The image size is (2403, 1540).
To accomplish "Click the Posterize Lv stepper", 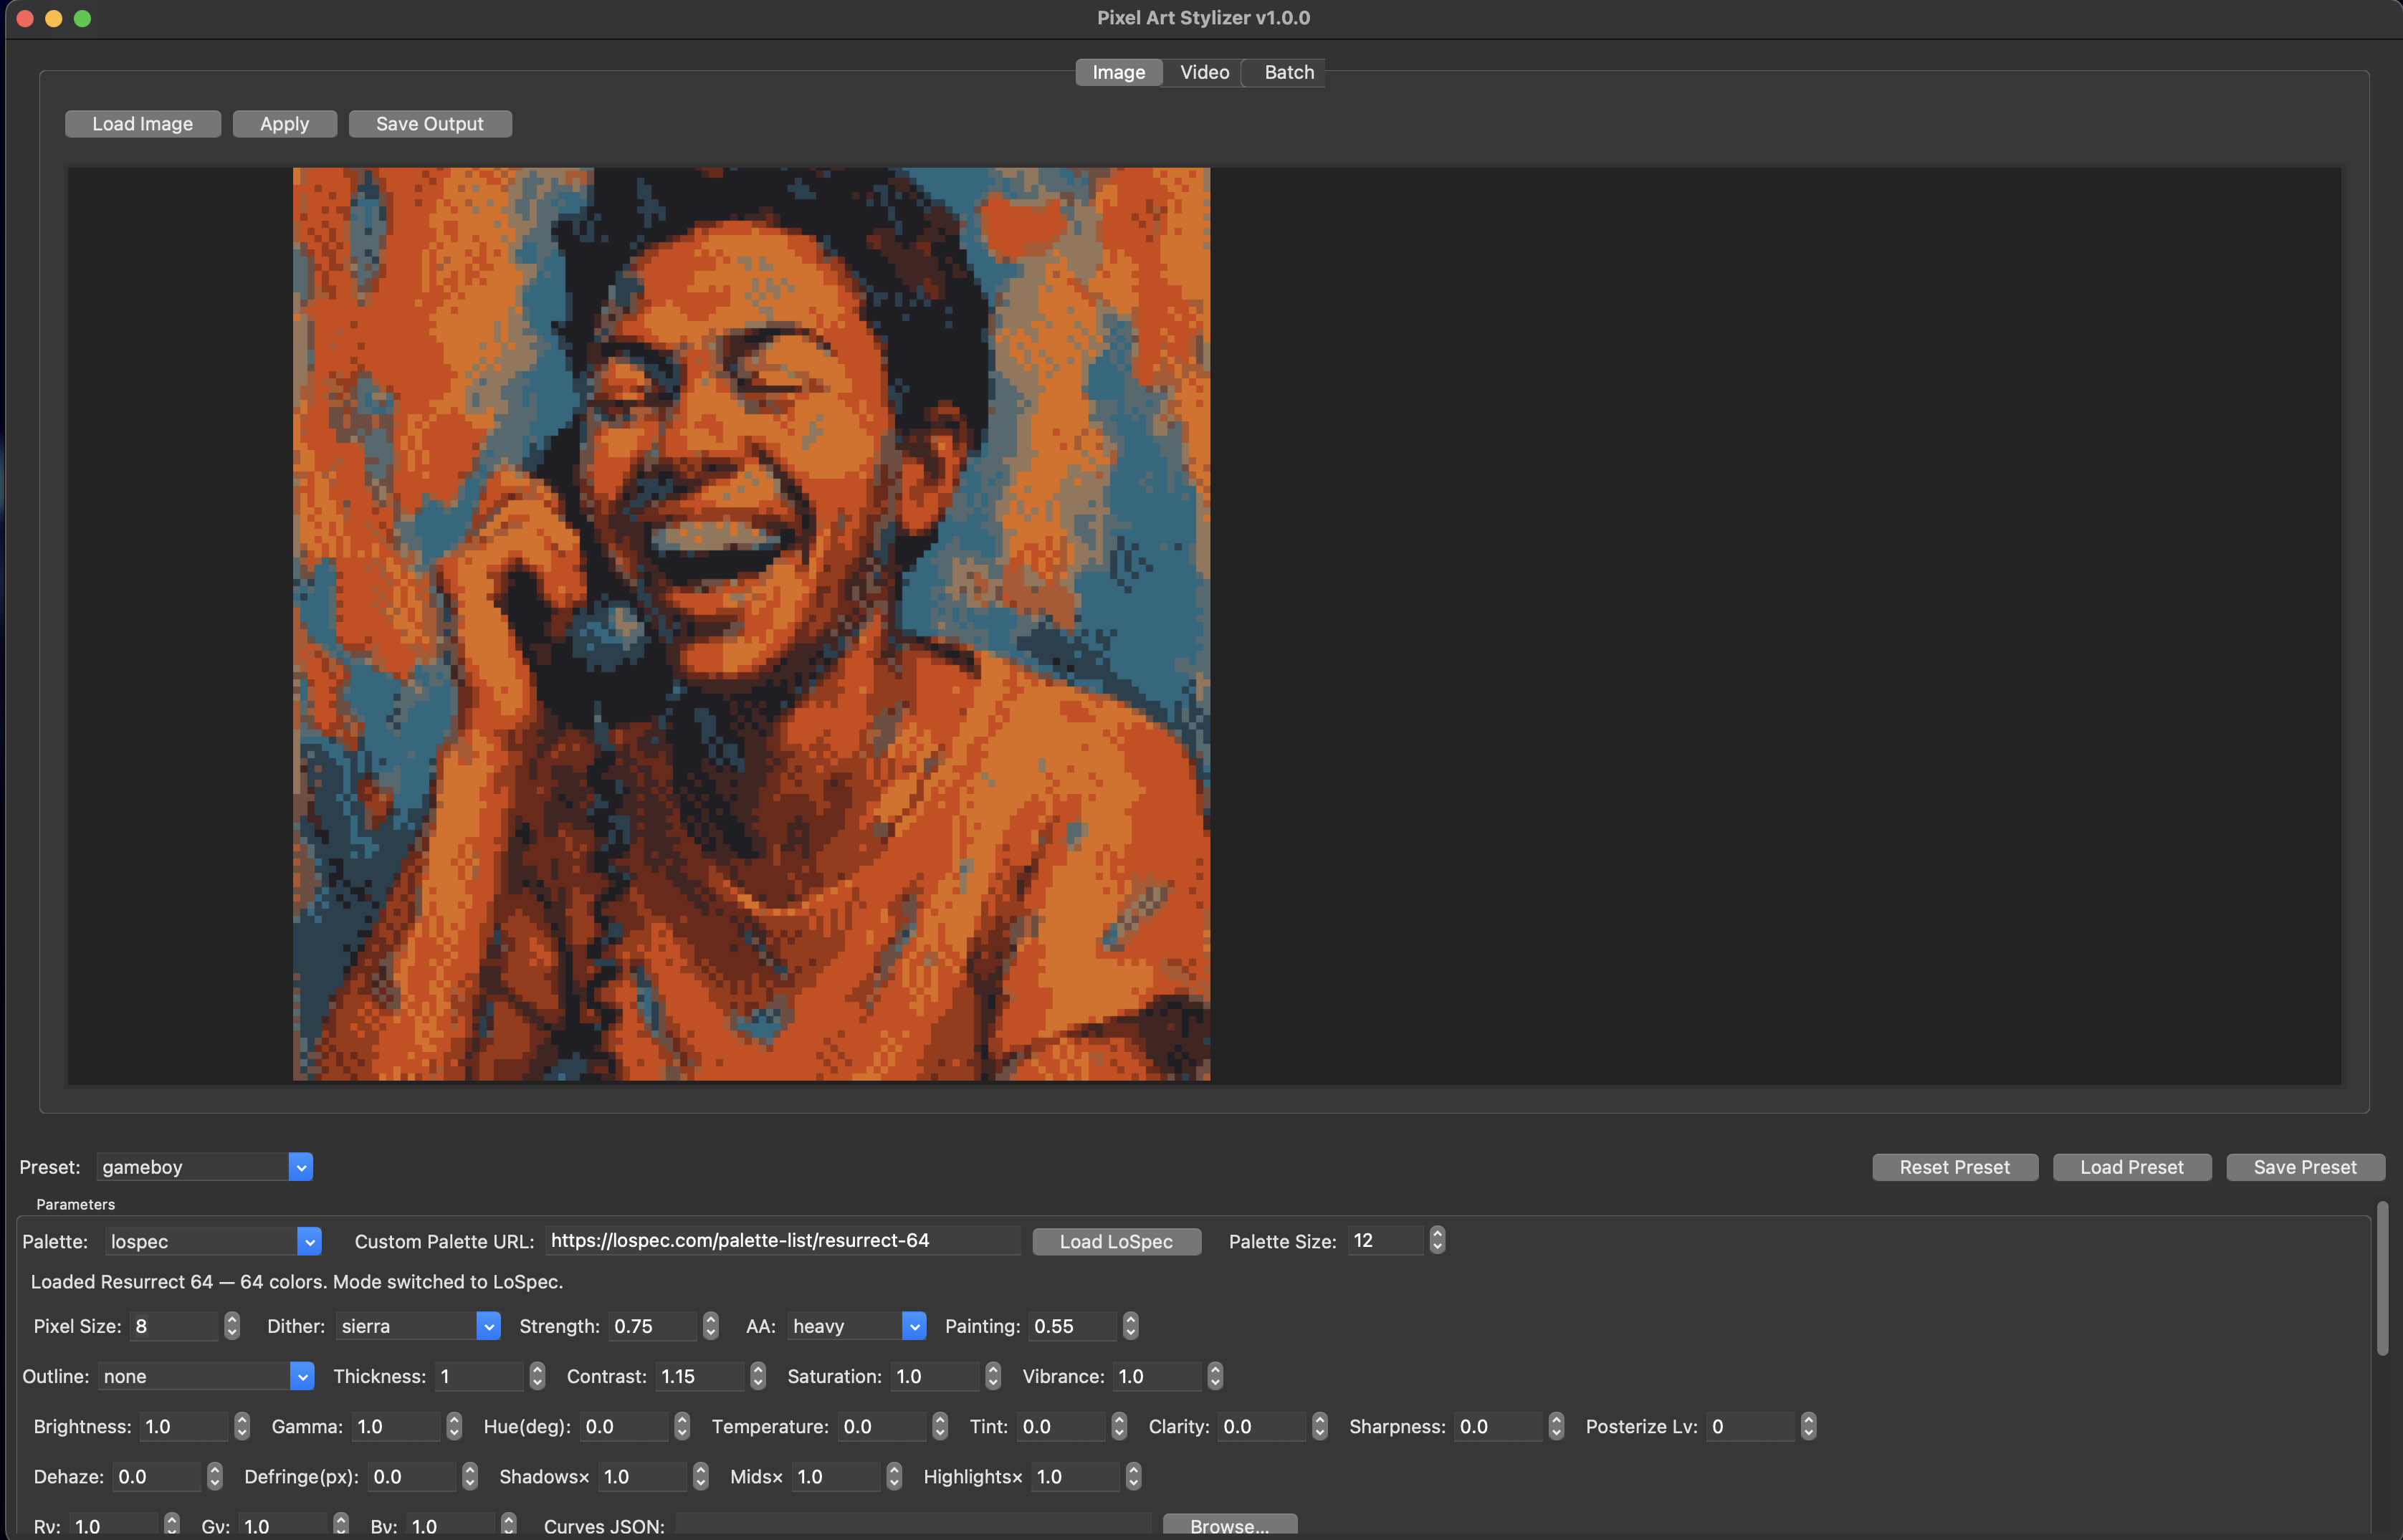I will click(1808, 1426).
